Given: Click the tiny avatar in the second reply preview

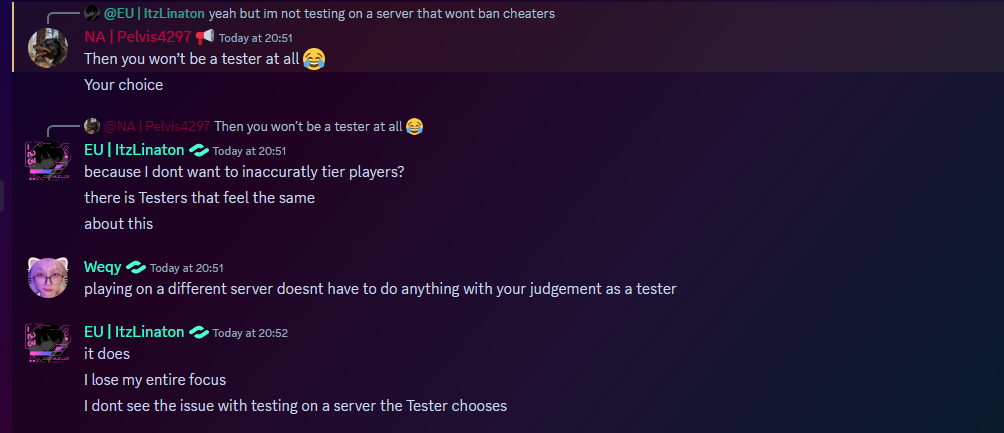Looking at the screenshot, I should click(x=92, y=126).
